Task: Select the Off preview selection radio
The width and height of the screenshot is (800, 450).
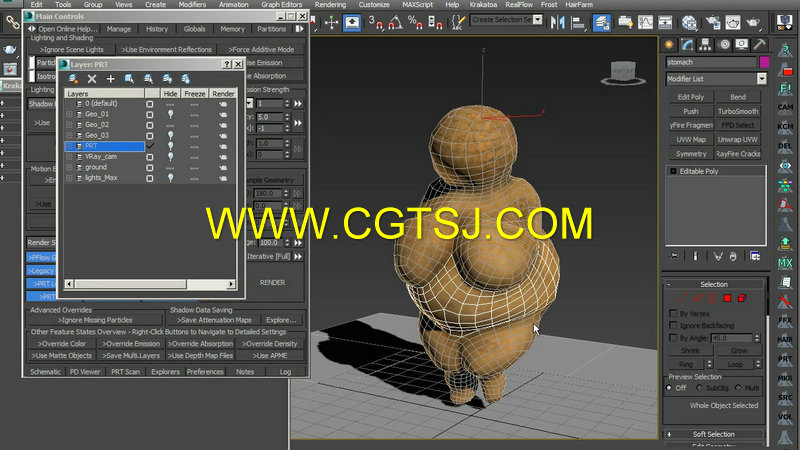Action: pyautogui.click(x=669, y=388)
